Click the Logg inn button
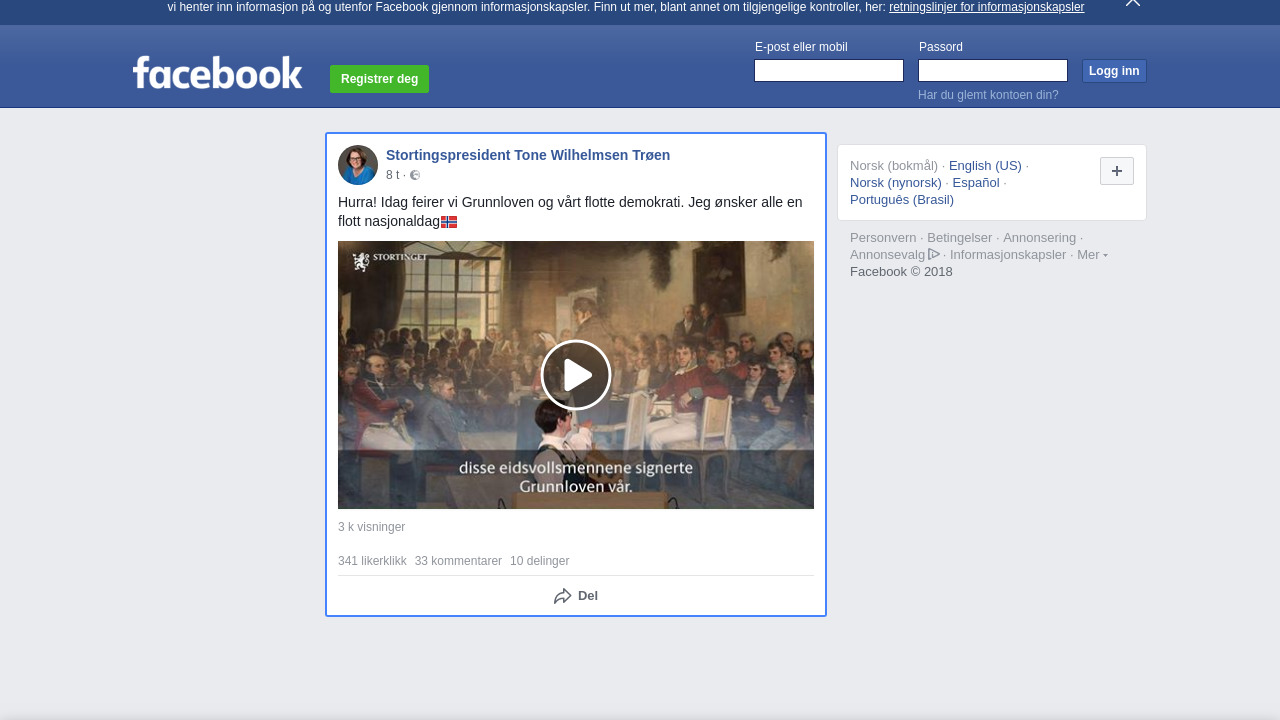This screenshot has height=720, width=1280. tap(1114, 71)
